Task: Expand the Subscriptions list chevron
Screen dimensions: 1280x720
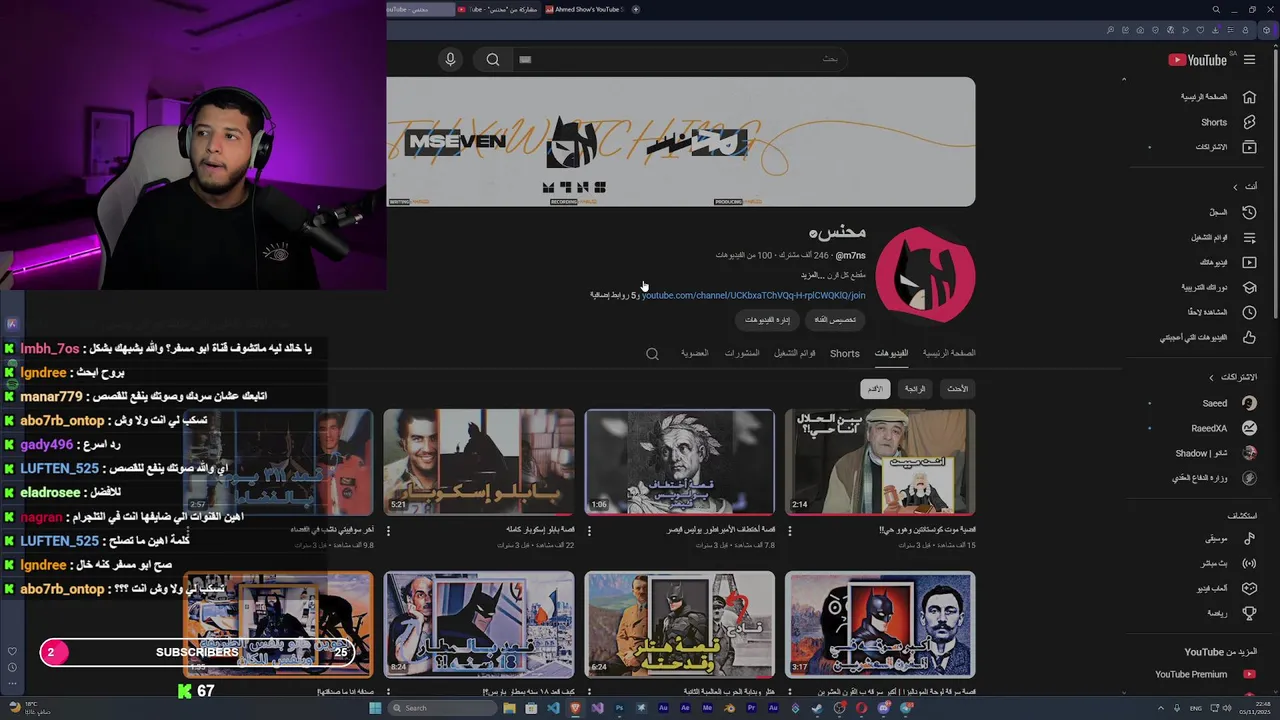Action: [x=1212, y=377]
